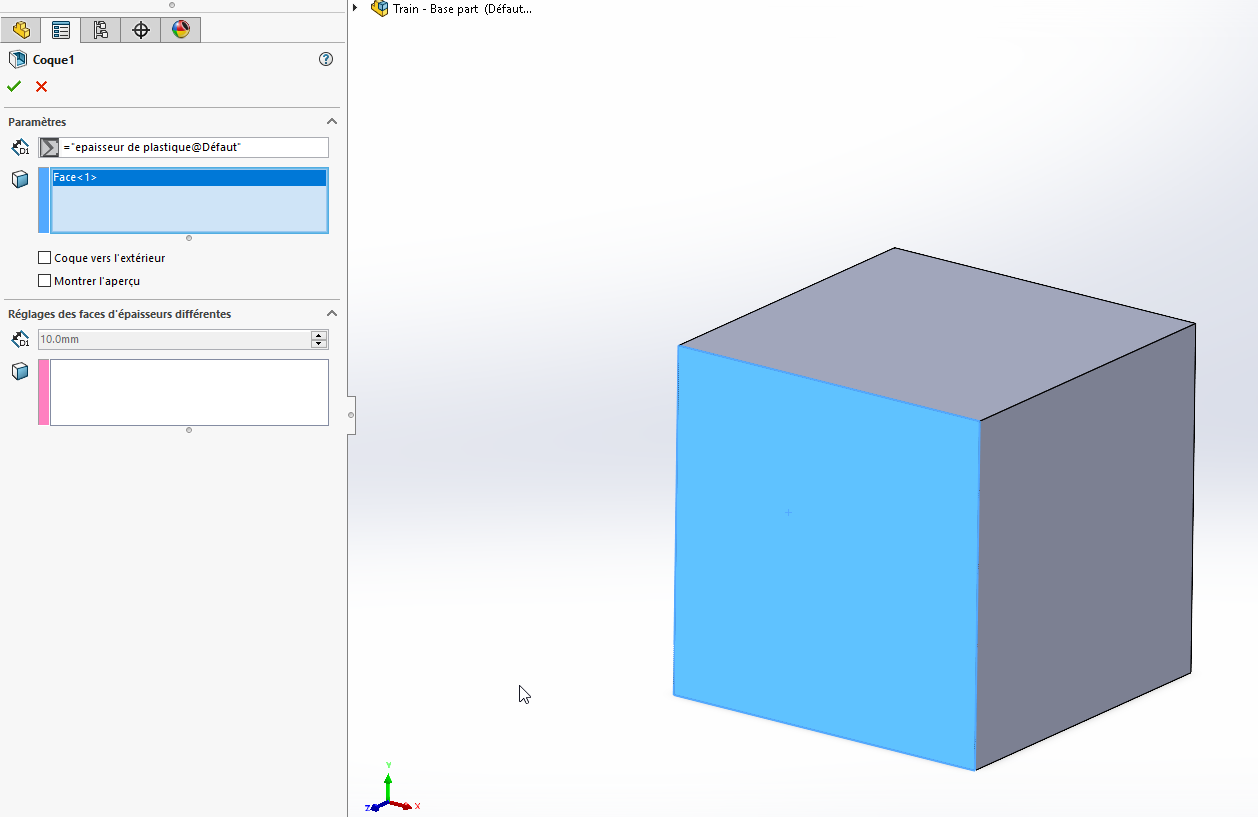The height and width of the screenshot is (817, 1258).
Task: Click the epaisseur de plastique thickness field
Action: click(193, 147)
